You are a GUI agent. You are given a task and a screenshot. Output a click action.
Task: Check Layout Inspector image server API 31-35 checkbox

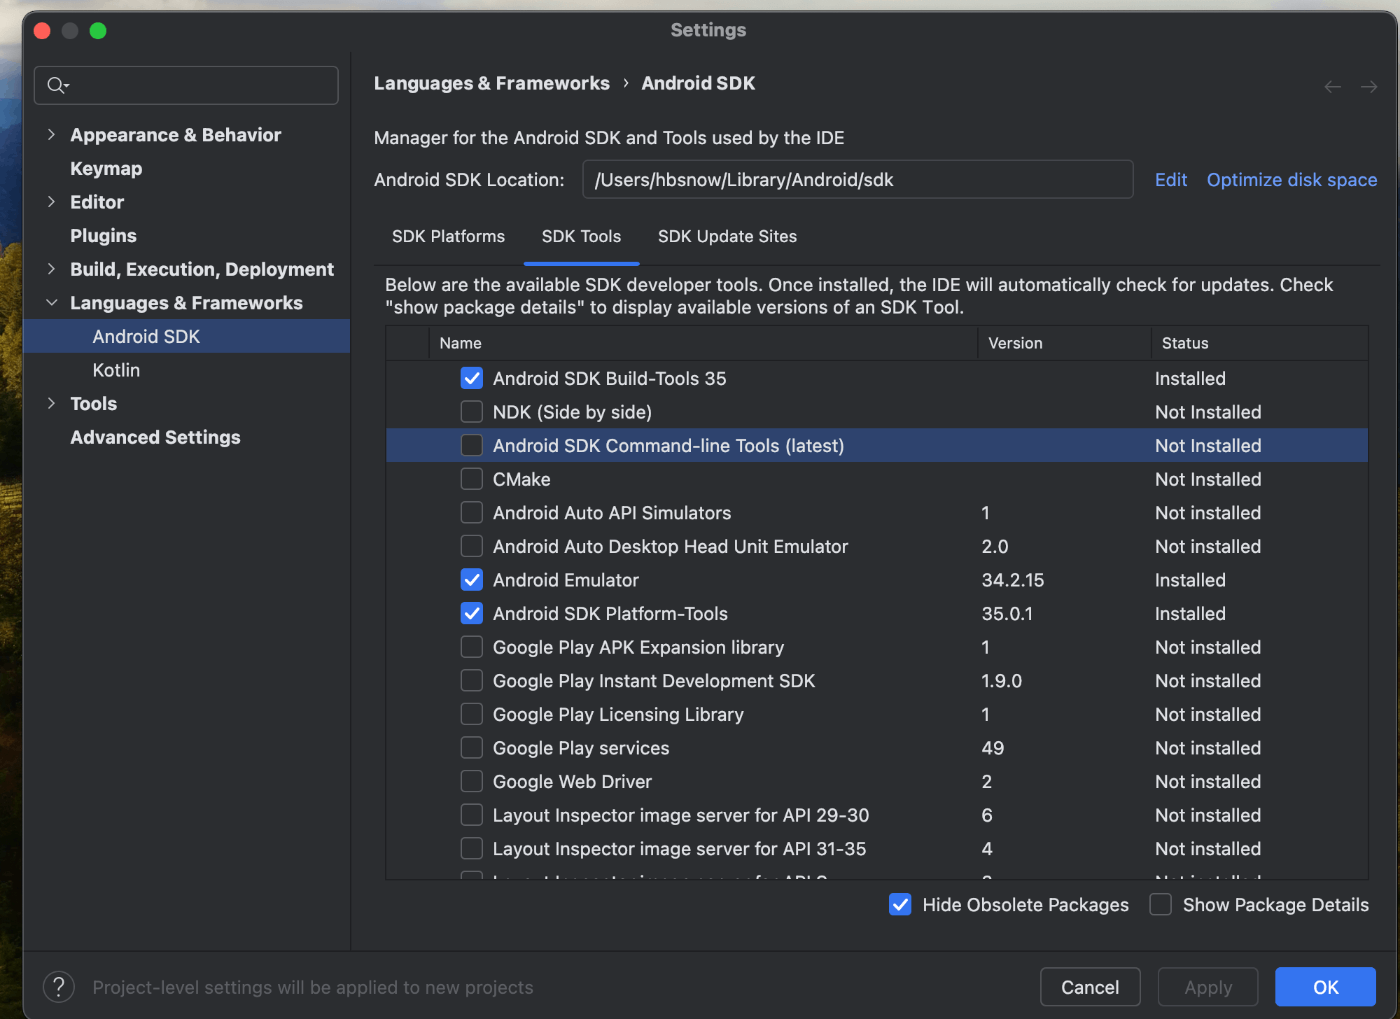click(x=472, y=849)
